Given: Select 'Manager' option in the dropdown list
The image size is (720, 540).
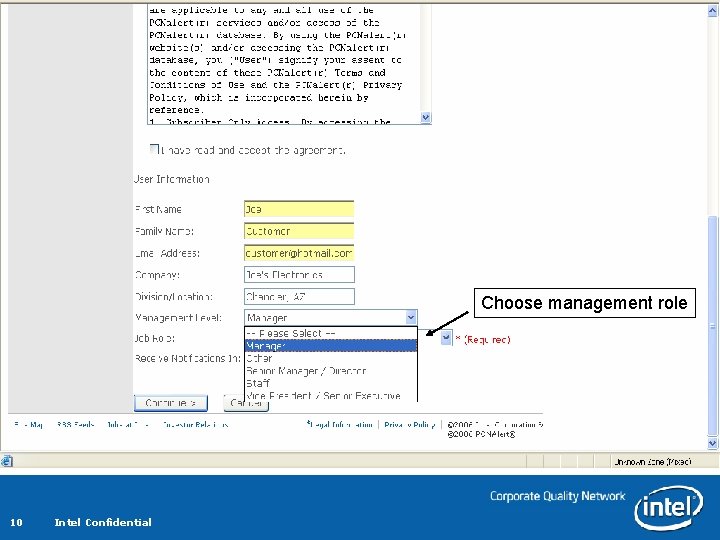Looking at the screenshot, I should coord(331,346).
